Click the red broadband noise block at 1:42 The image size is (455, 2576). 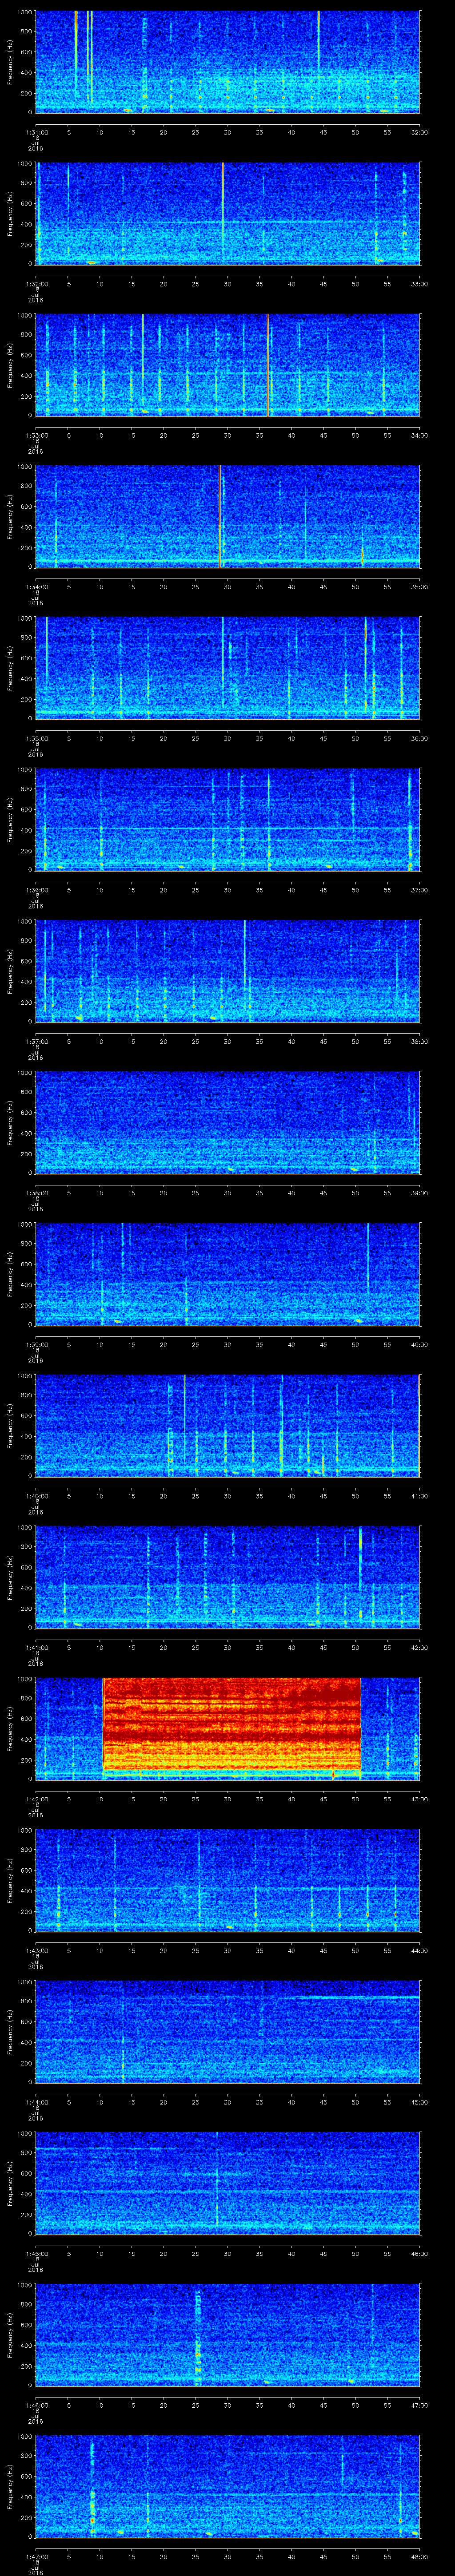[x=231, y=1725]
